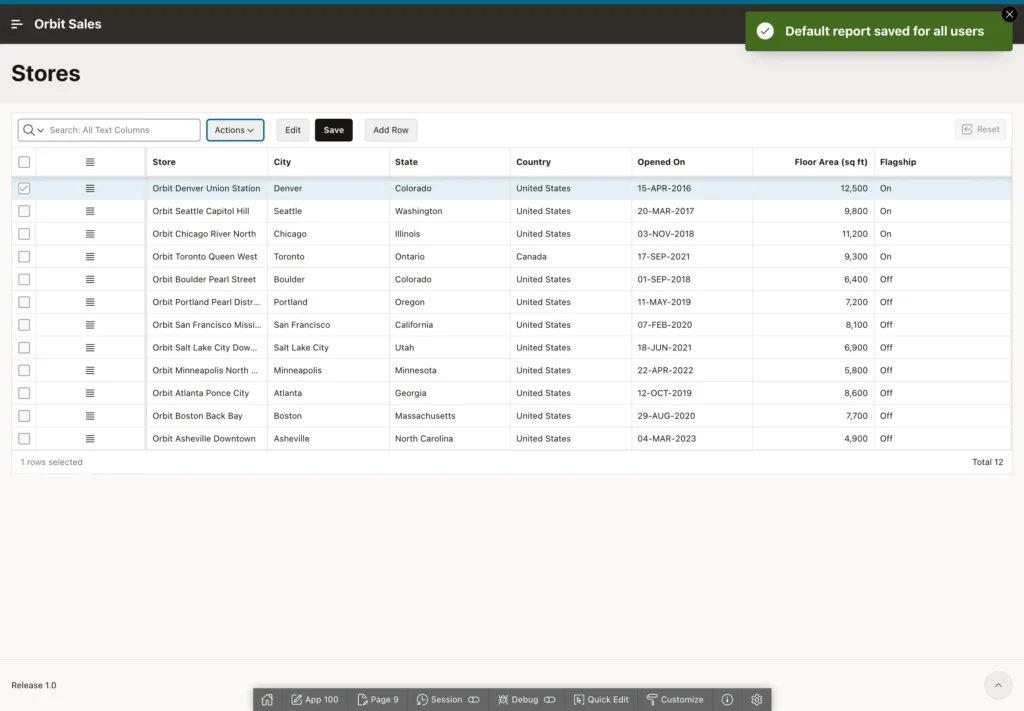Open row actions menu for Orbit Boston Back Bay
This screenshot has width=1024, height=711.
tap(90, 416)
